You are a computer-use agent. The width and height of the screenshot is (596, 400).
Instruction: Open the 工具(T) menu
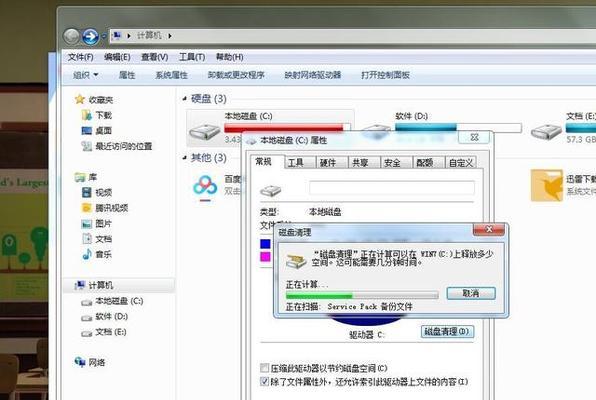tap(192, 57)
